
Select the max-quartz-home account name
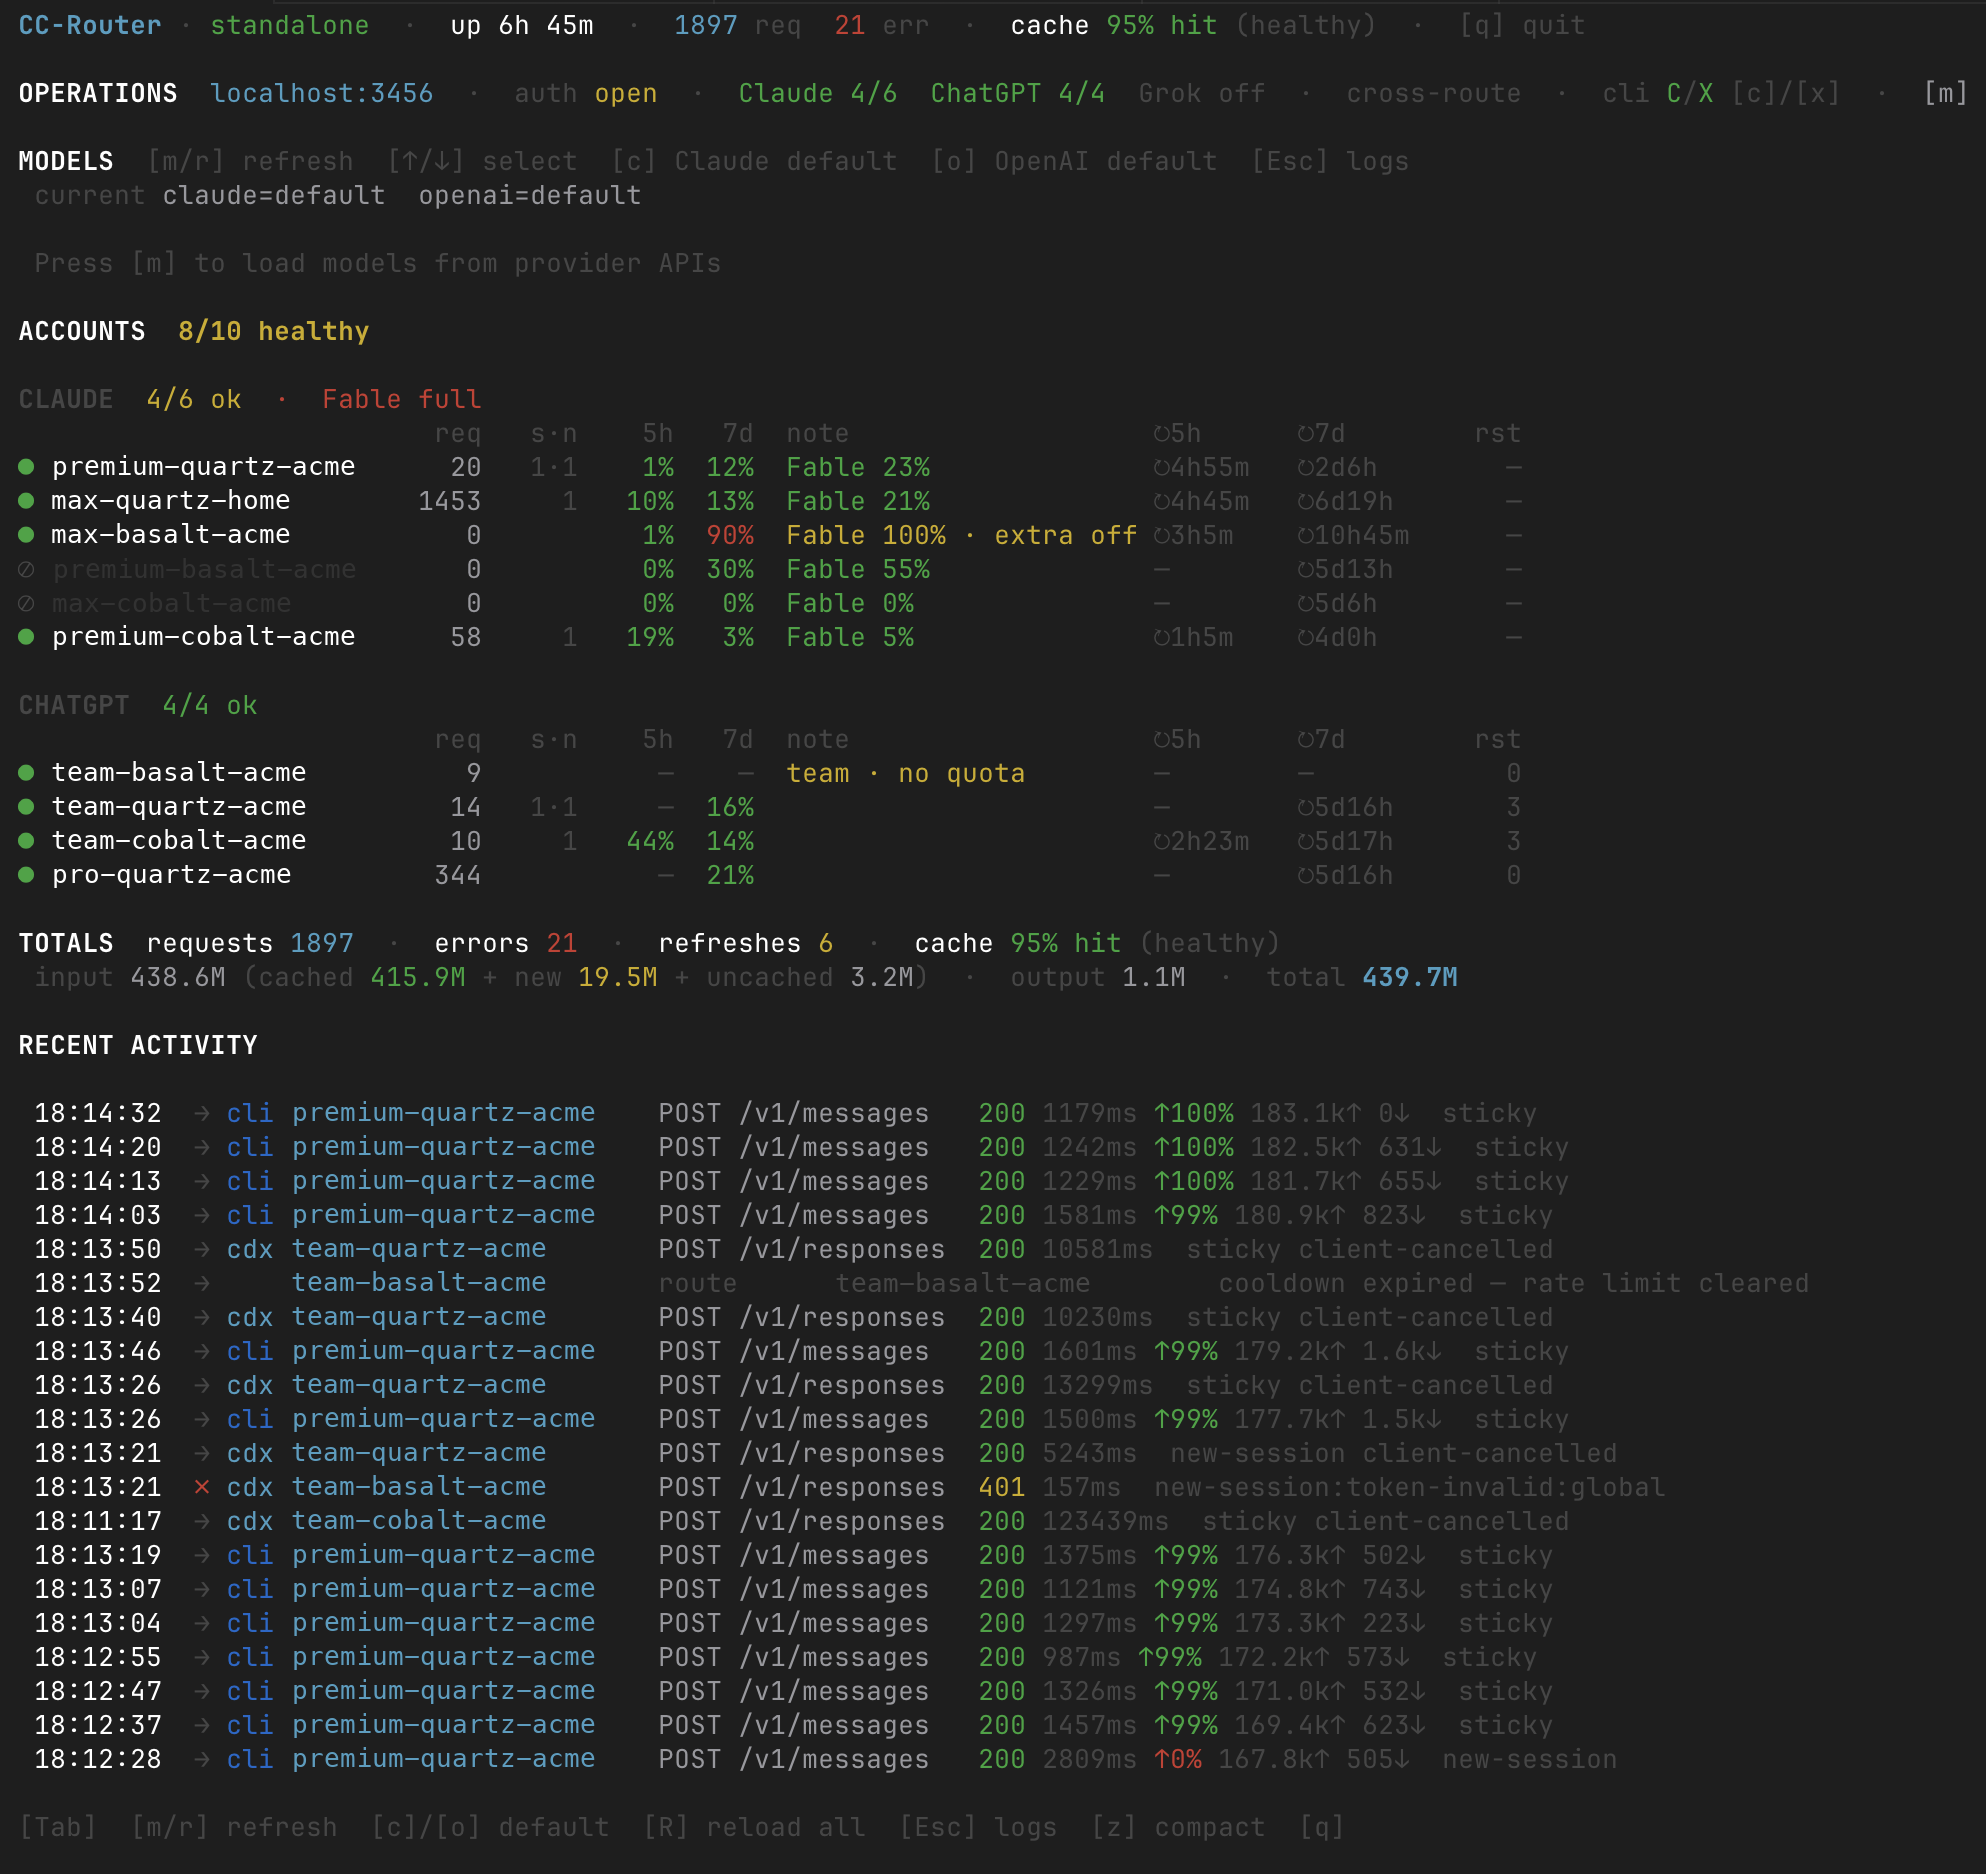(171, 501)
